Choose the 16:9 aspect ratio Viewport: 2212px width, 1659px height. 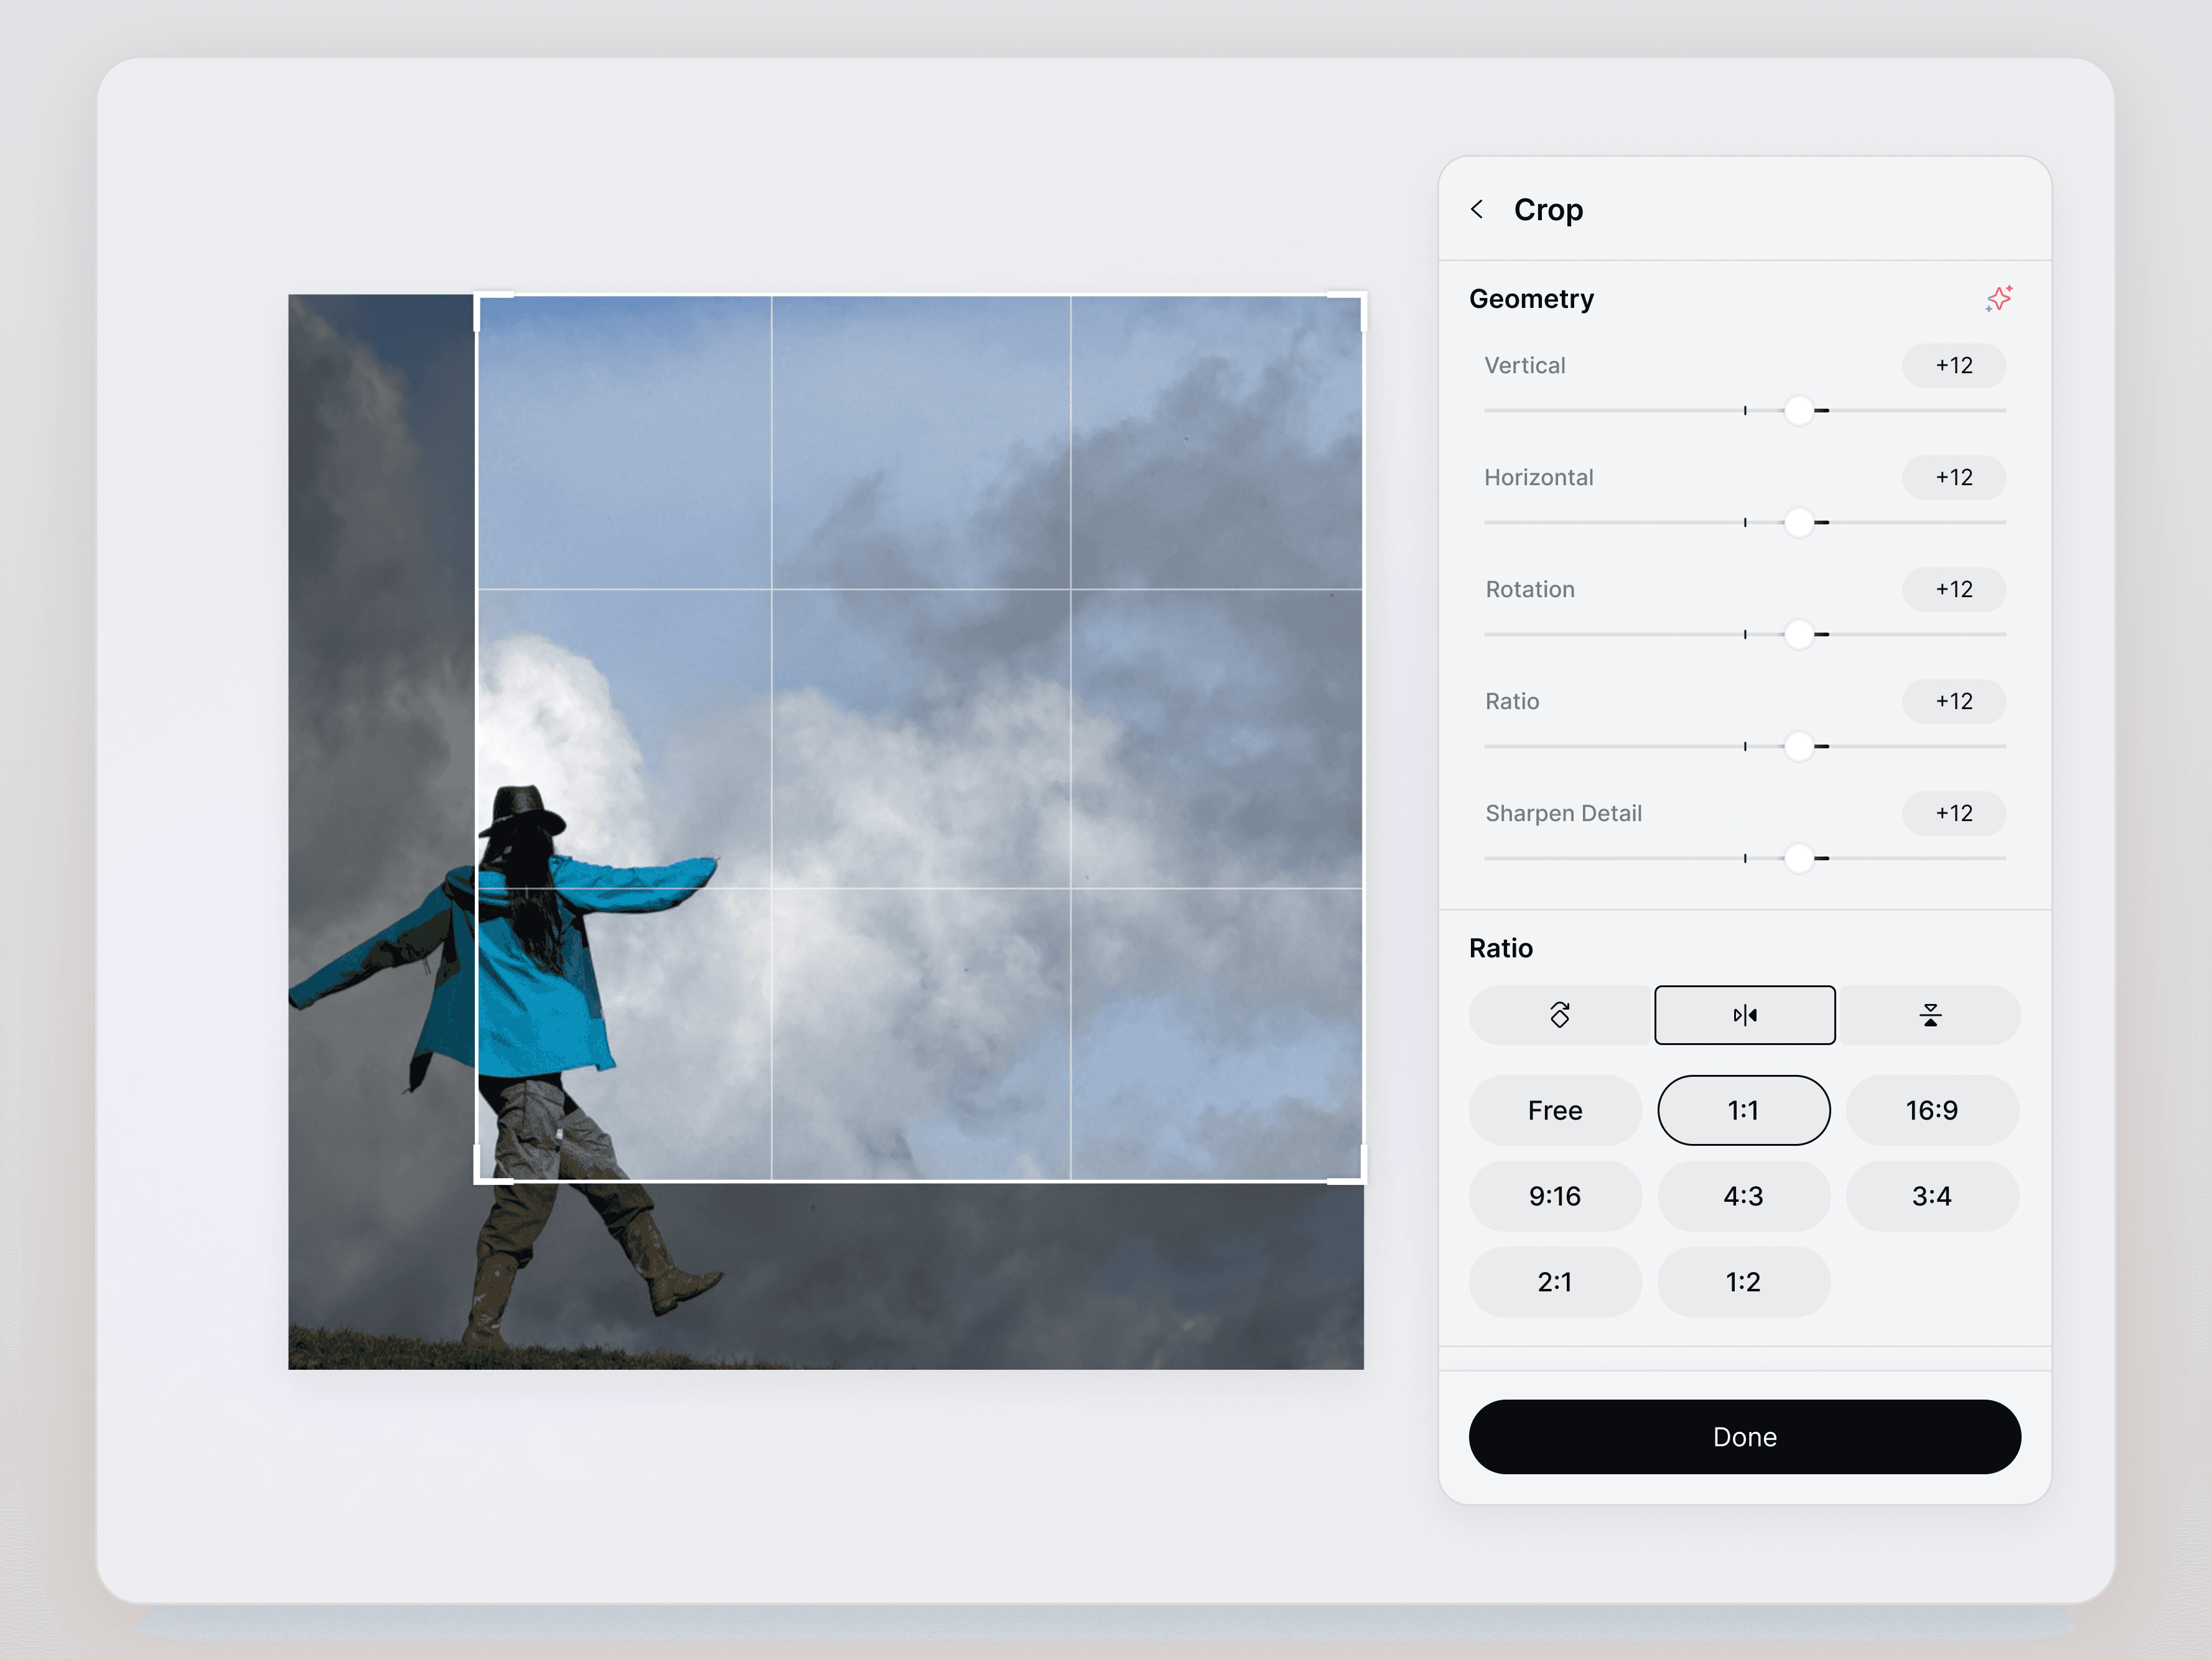pos(1931,1110)
